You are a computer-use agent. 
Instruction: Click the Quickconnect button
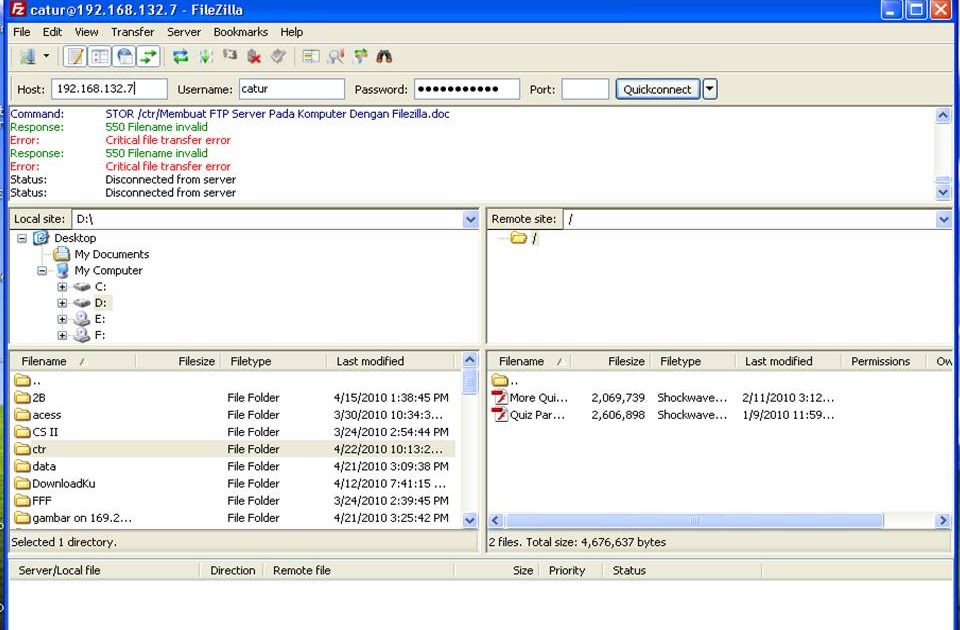657,89
